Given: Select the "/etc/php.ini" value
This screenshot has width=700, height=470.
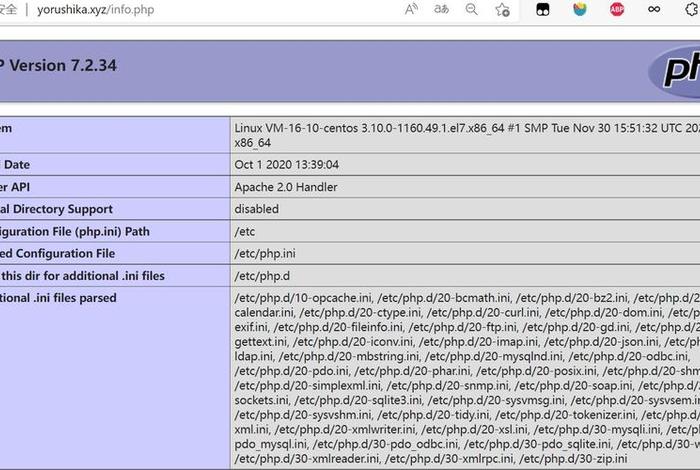Looking at the screenshot, I should [265, 254].
